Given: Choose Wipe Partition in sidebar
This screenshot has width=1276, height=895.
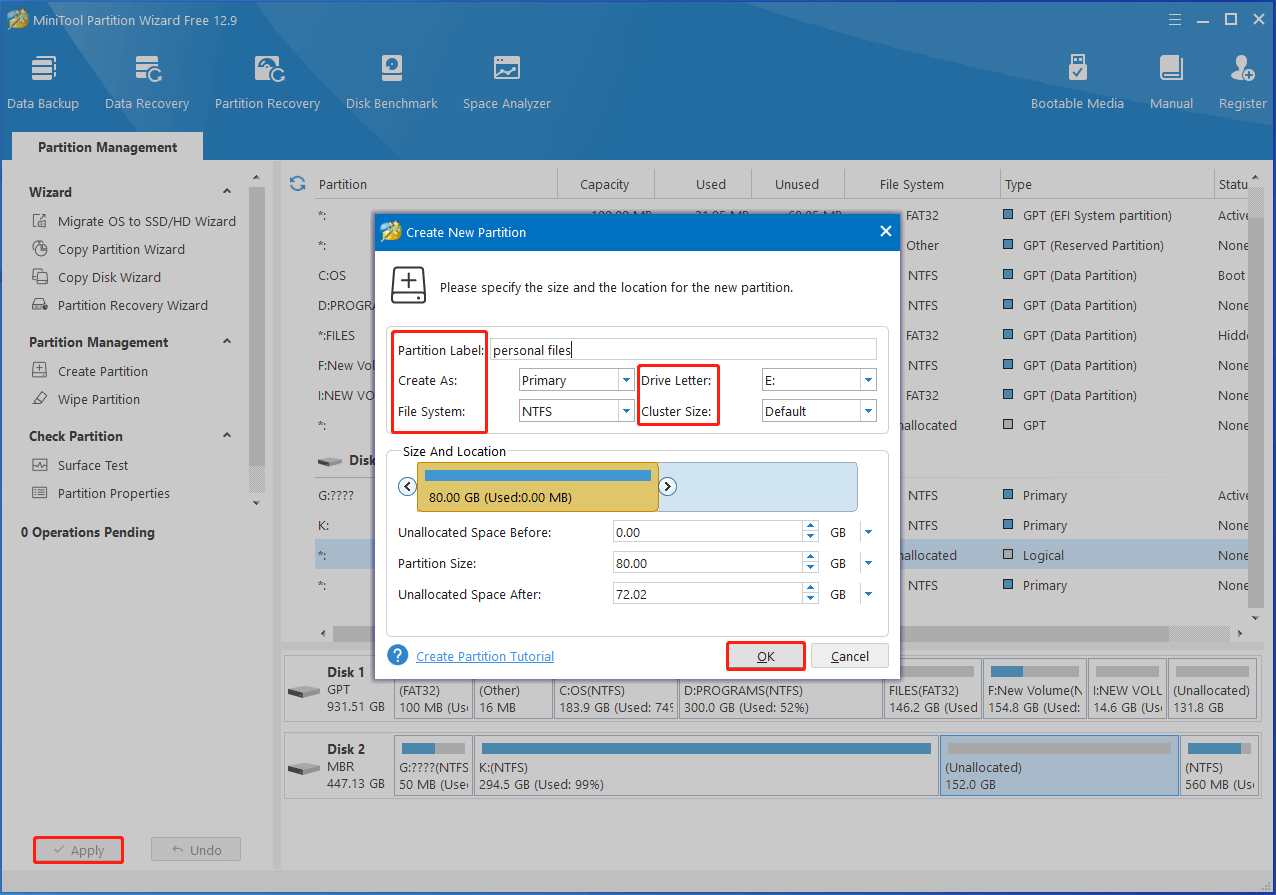Looking at the screenshot, I should [87, 399].
